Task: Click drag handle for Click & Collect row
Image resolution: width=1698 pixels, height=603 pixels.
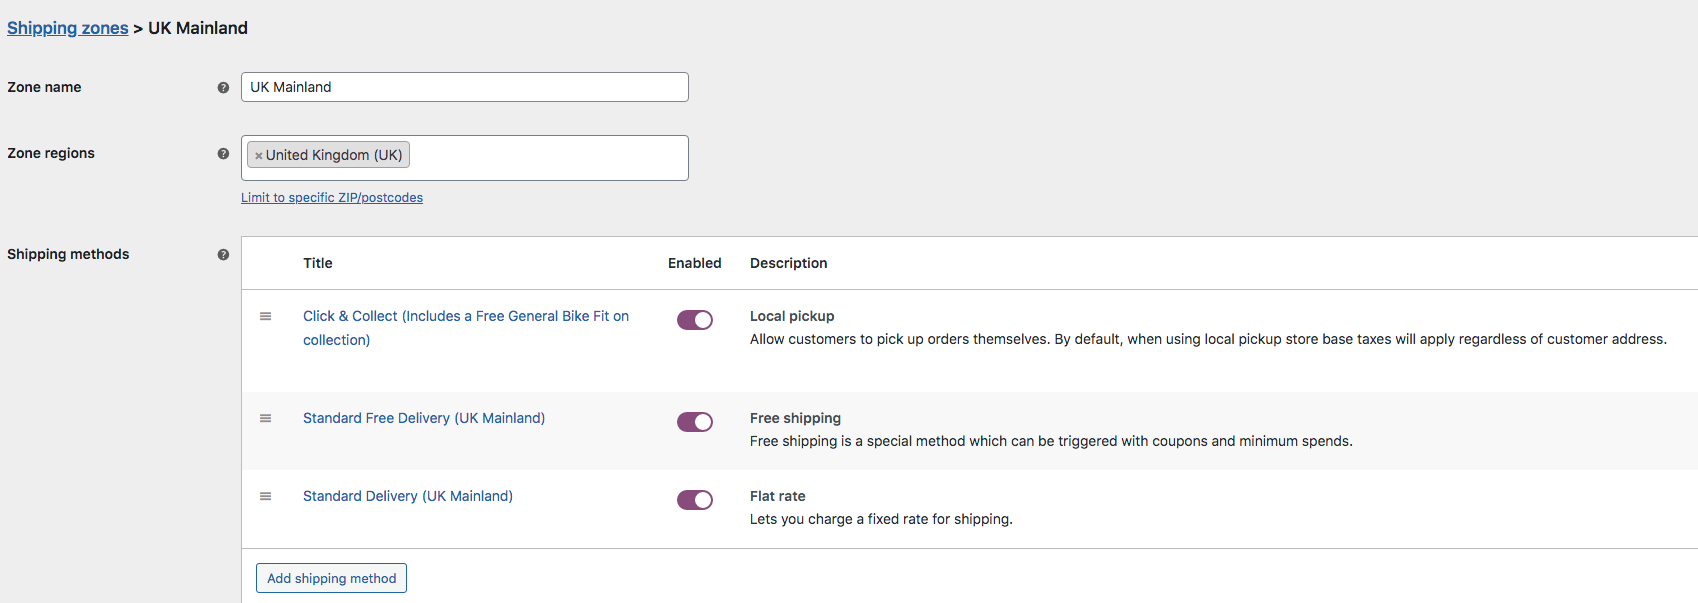Action: (x=266, y=316)
